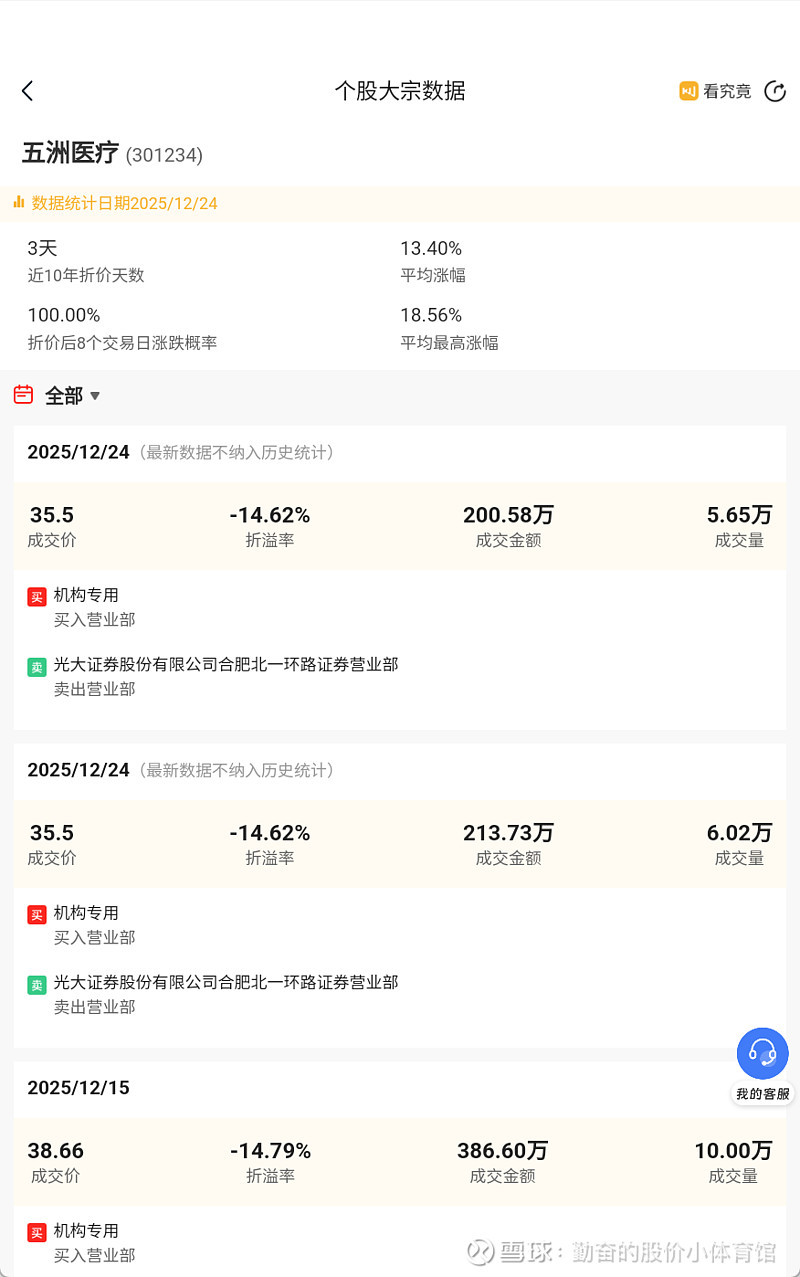Tap the bar chart icon beside 数据统计日期
800x1277 pixels.
pos(18,203)
